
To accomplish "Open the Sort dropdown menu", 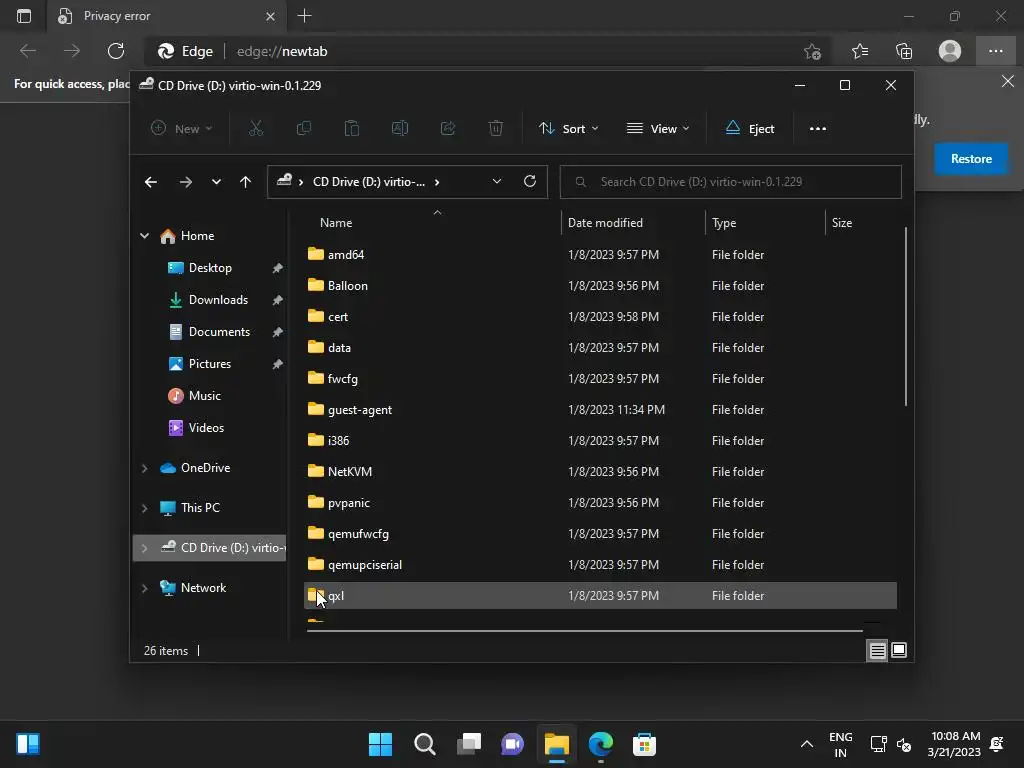I will [x=568, y=129].
